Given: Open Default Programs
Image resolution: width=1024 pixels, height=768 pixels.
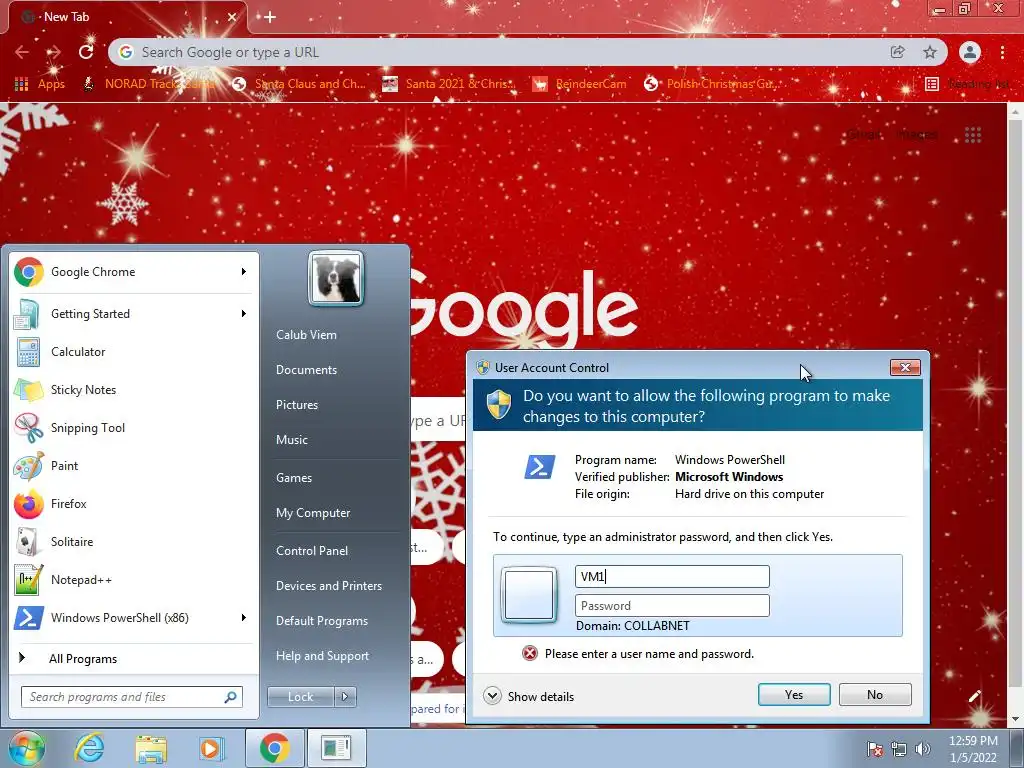Looking at the screenshot, I should click(321, 621).
